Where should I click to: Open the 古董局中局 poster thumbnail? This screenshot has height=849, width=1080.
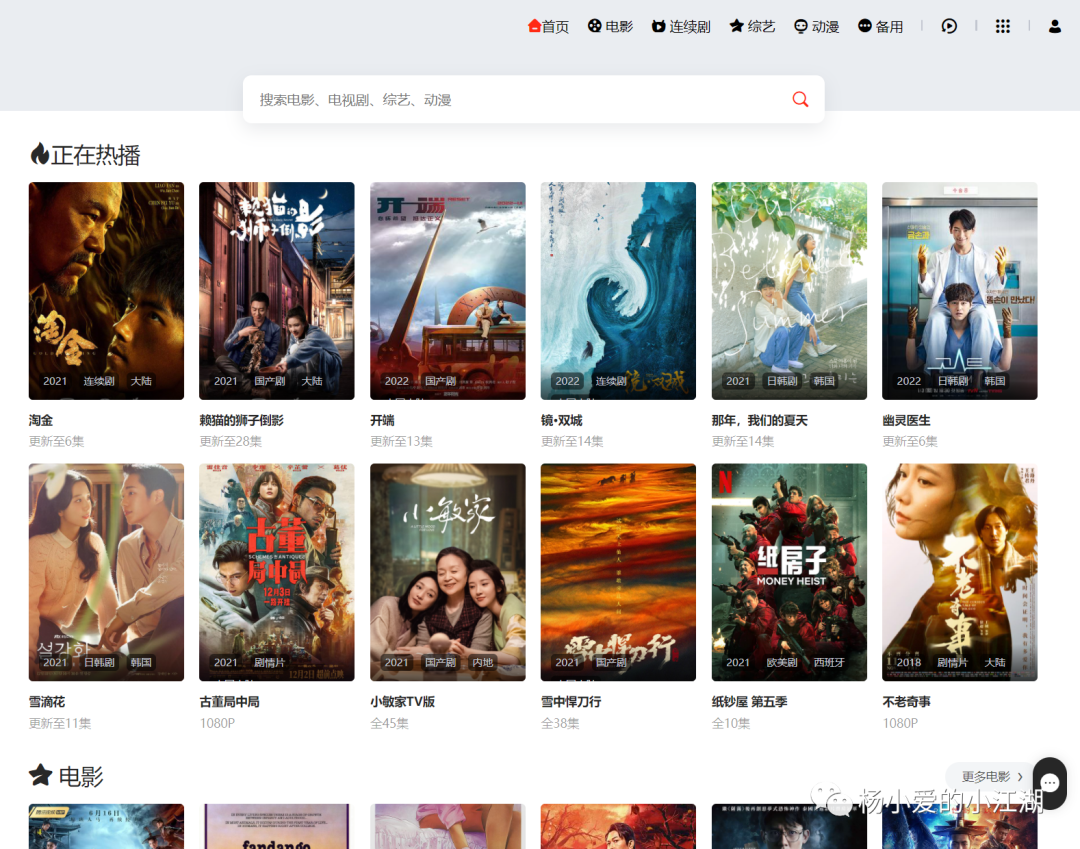[277, 572]
